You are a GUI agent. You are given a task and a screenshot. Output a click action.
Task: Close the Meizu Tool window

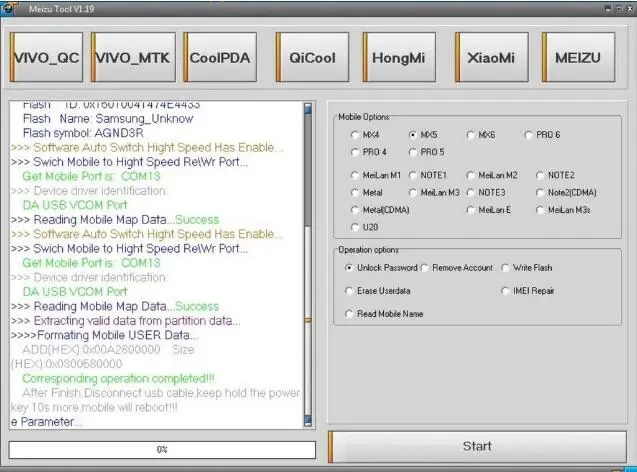coord(630,9)
